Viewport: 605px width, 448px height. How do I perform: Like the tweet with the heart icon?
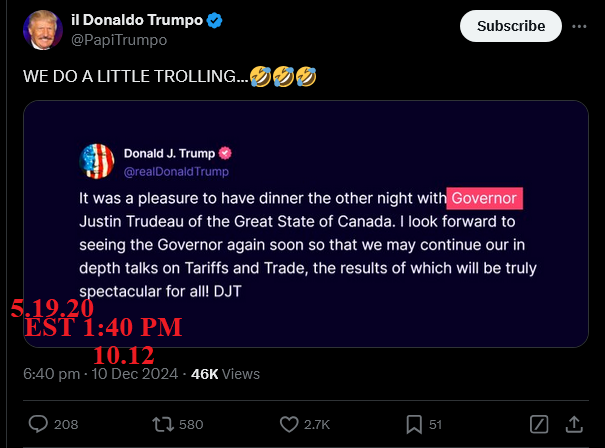point(289,424)
